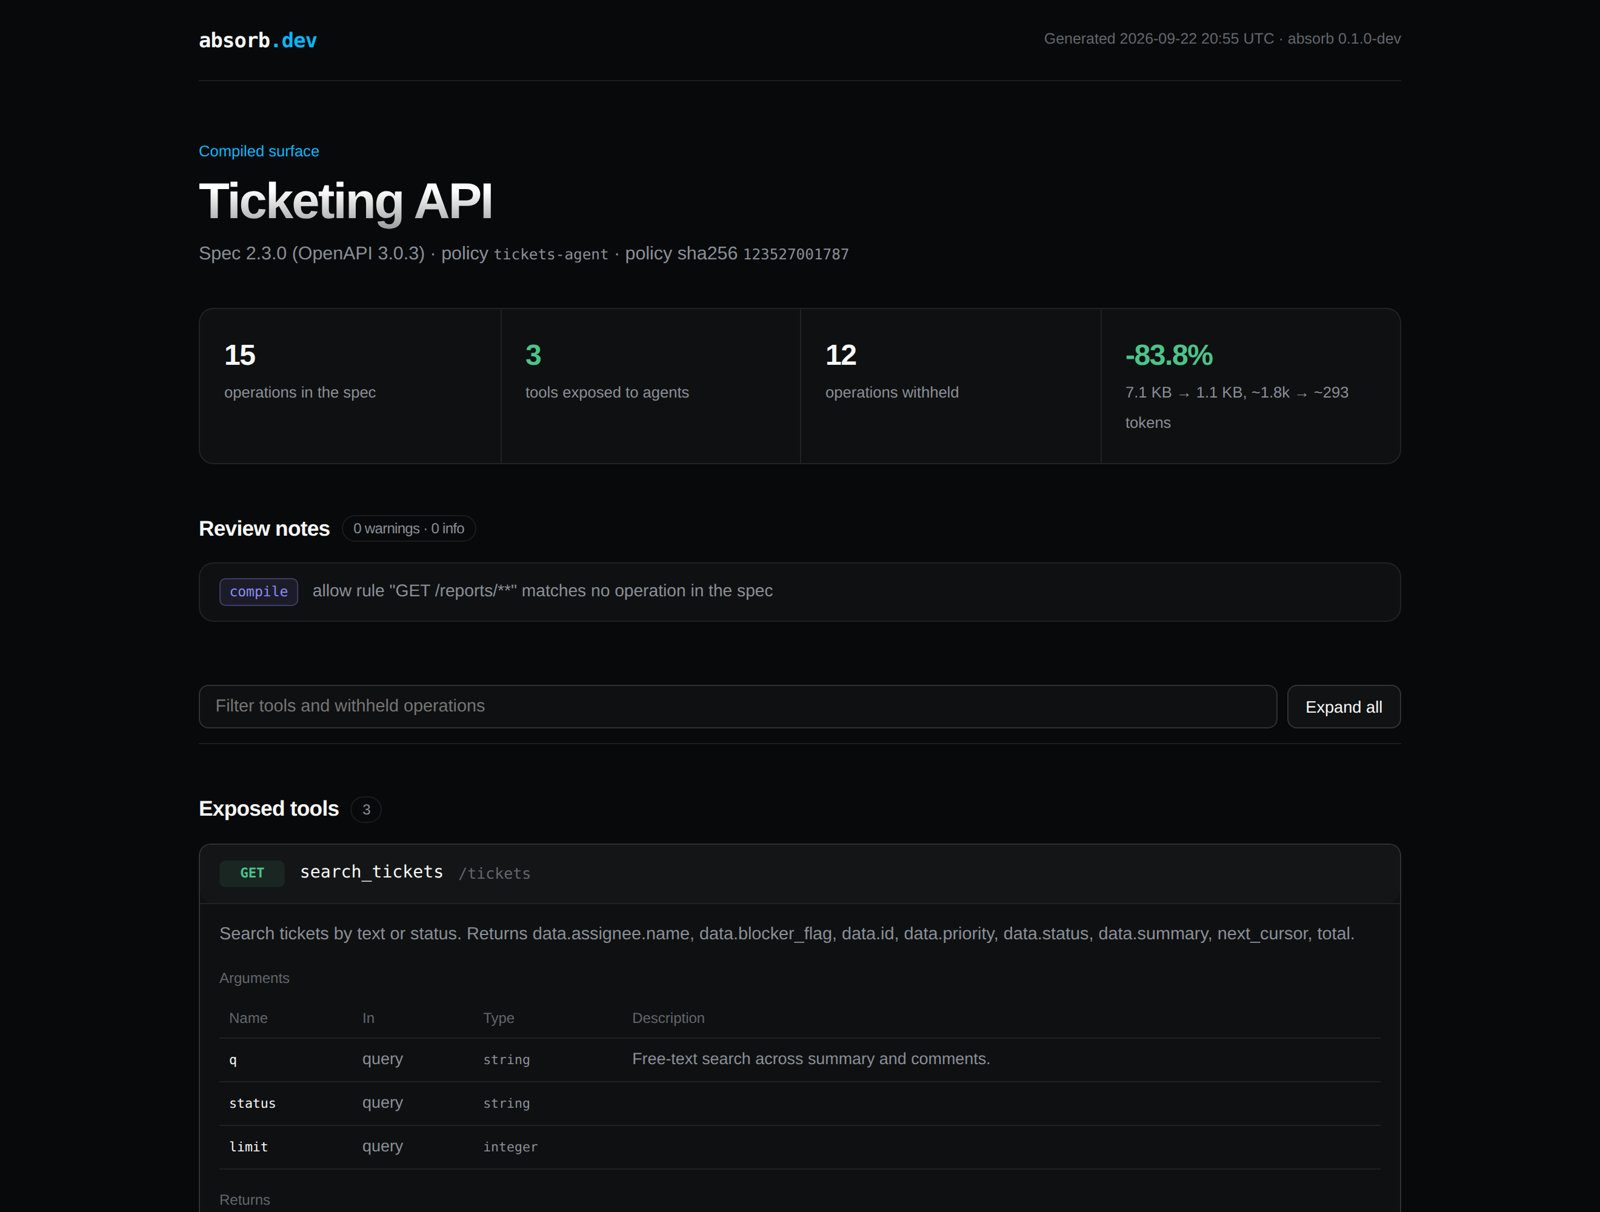Click the Compiled surface label
The width and height of the screenshot is (1600, 1212).
tap(259, 151)
